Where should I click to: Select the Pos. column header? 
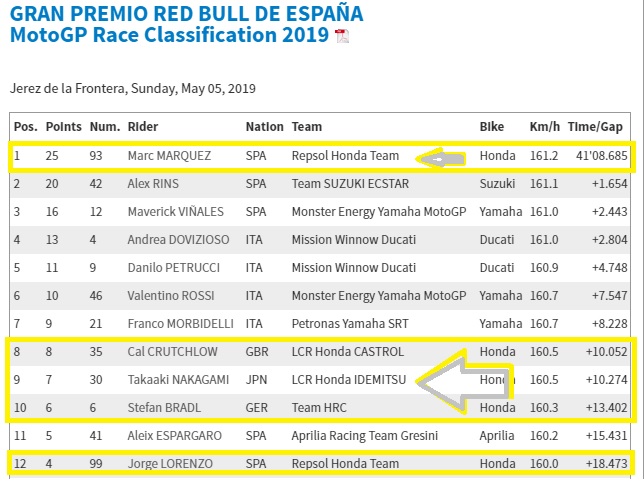click(x=26, y=127)
